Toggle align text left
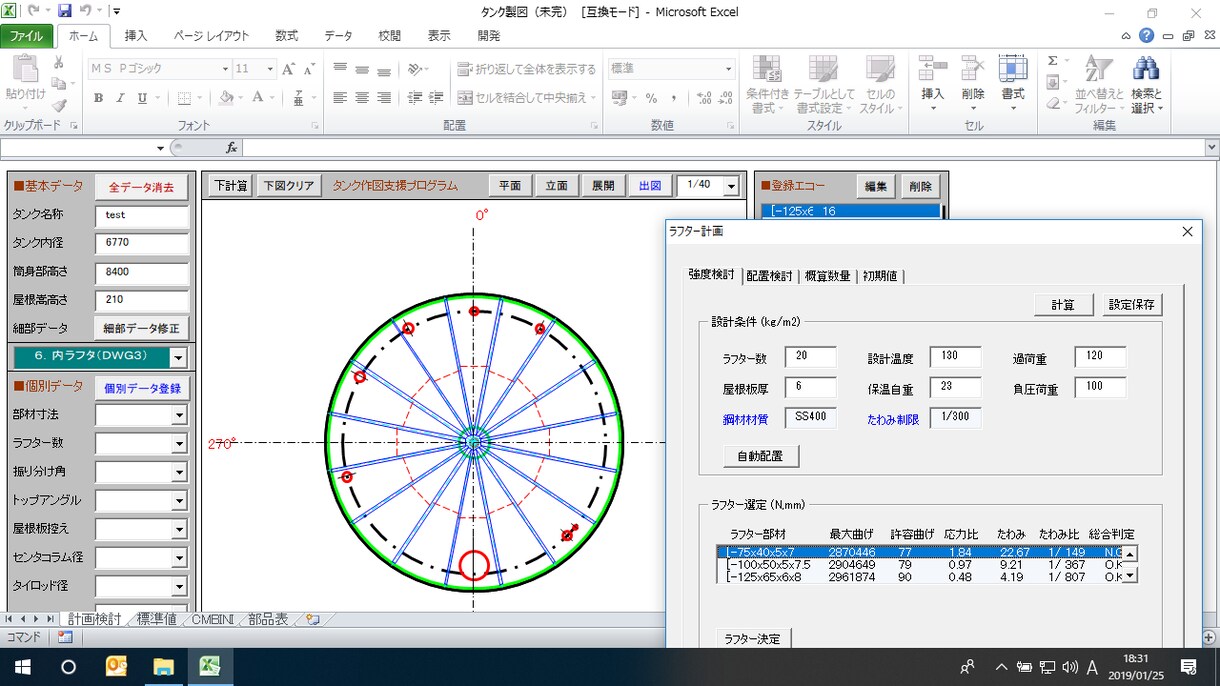1220x686 pixels. [340, 98]
